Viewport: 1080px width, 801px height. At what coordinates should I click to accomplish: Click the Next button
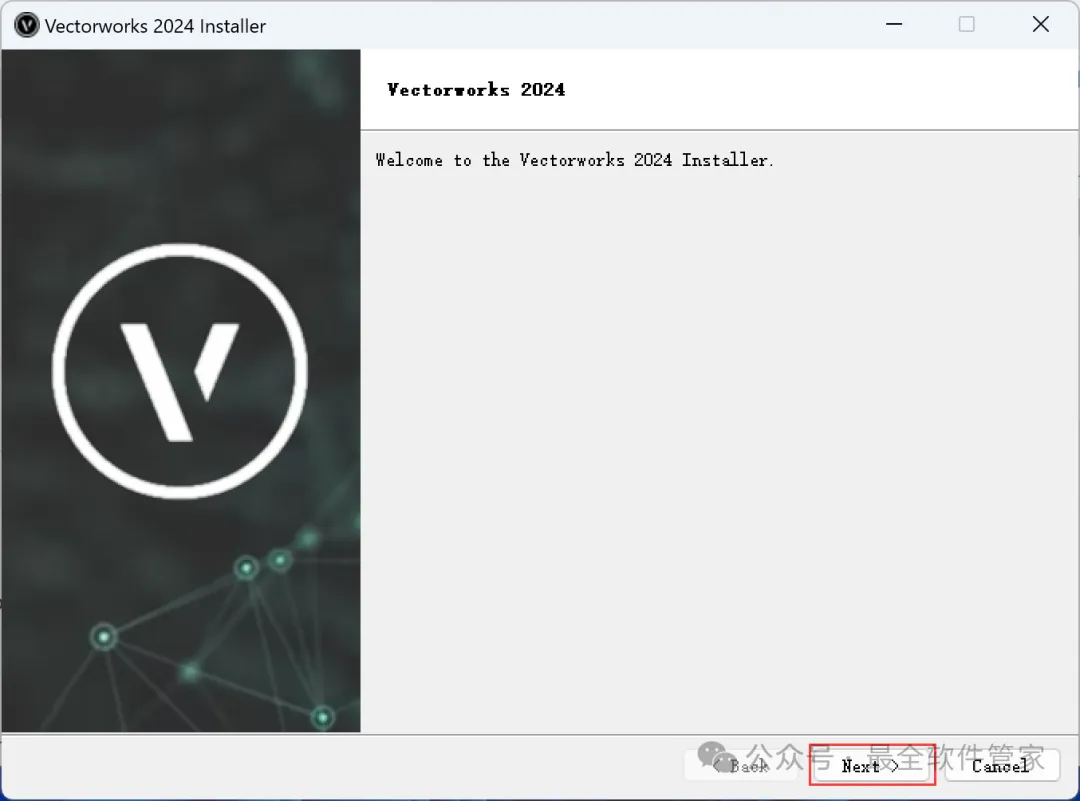tap(871, 765)
